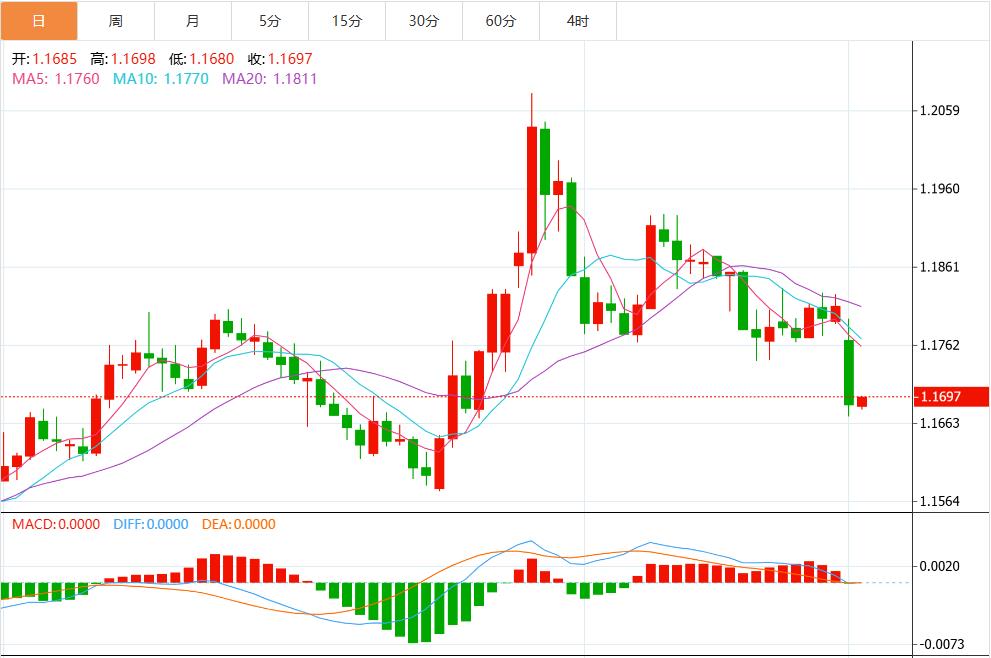Click the 0.0020 MACD axis label
991x658 pixels.
(x=939, y=566)
